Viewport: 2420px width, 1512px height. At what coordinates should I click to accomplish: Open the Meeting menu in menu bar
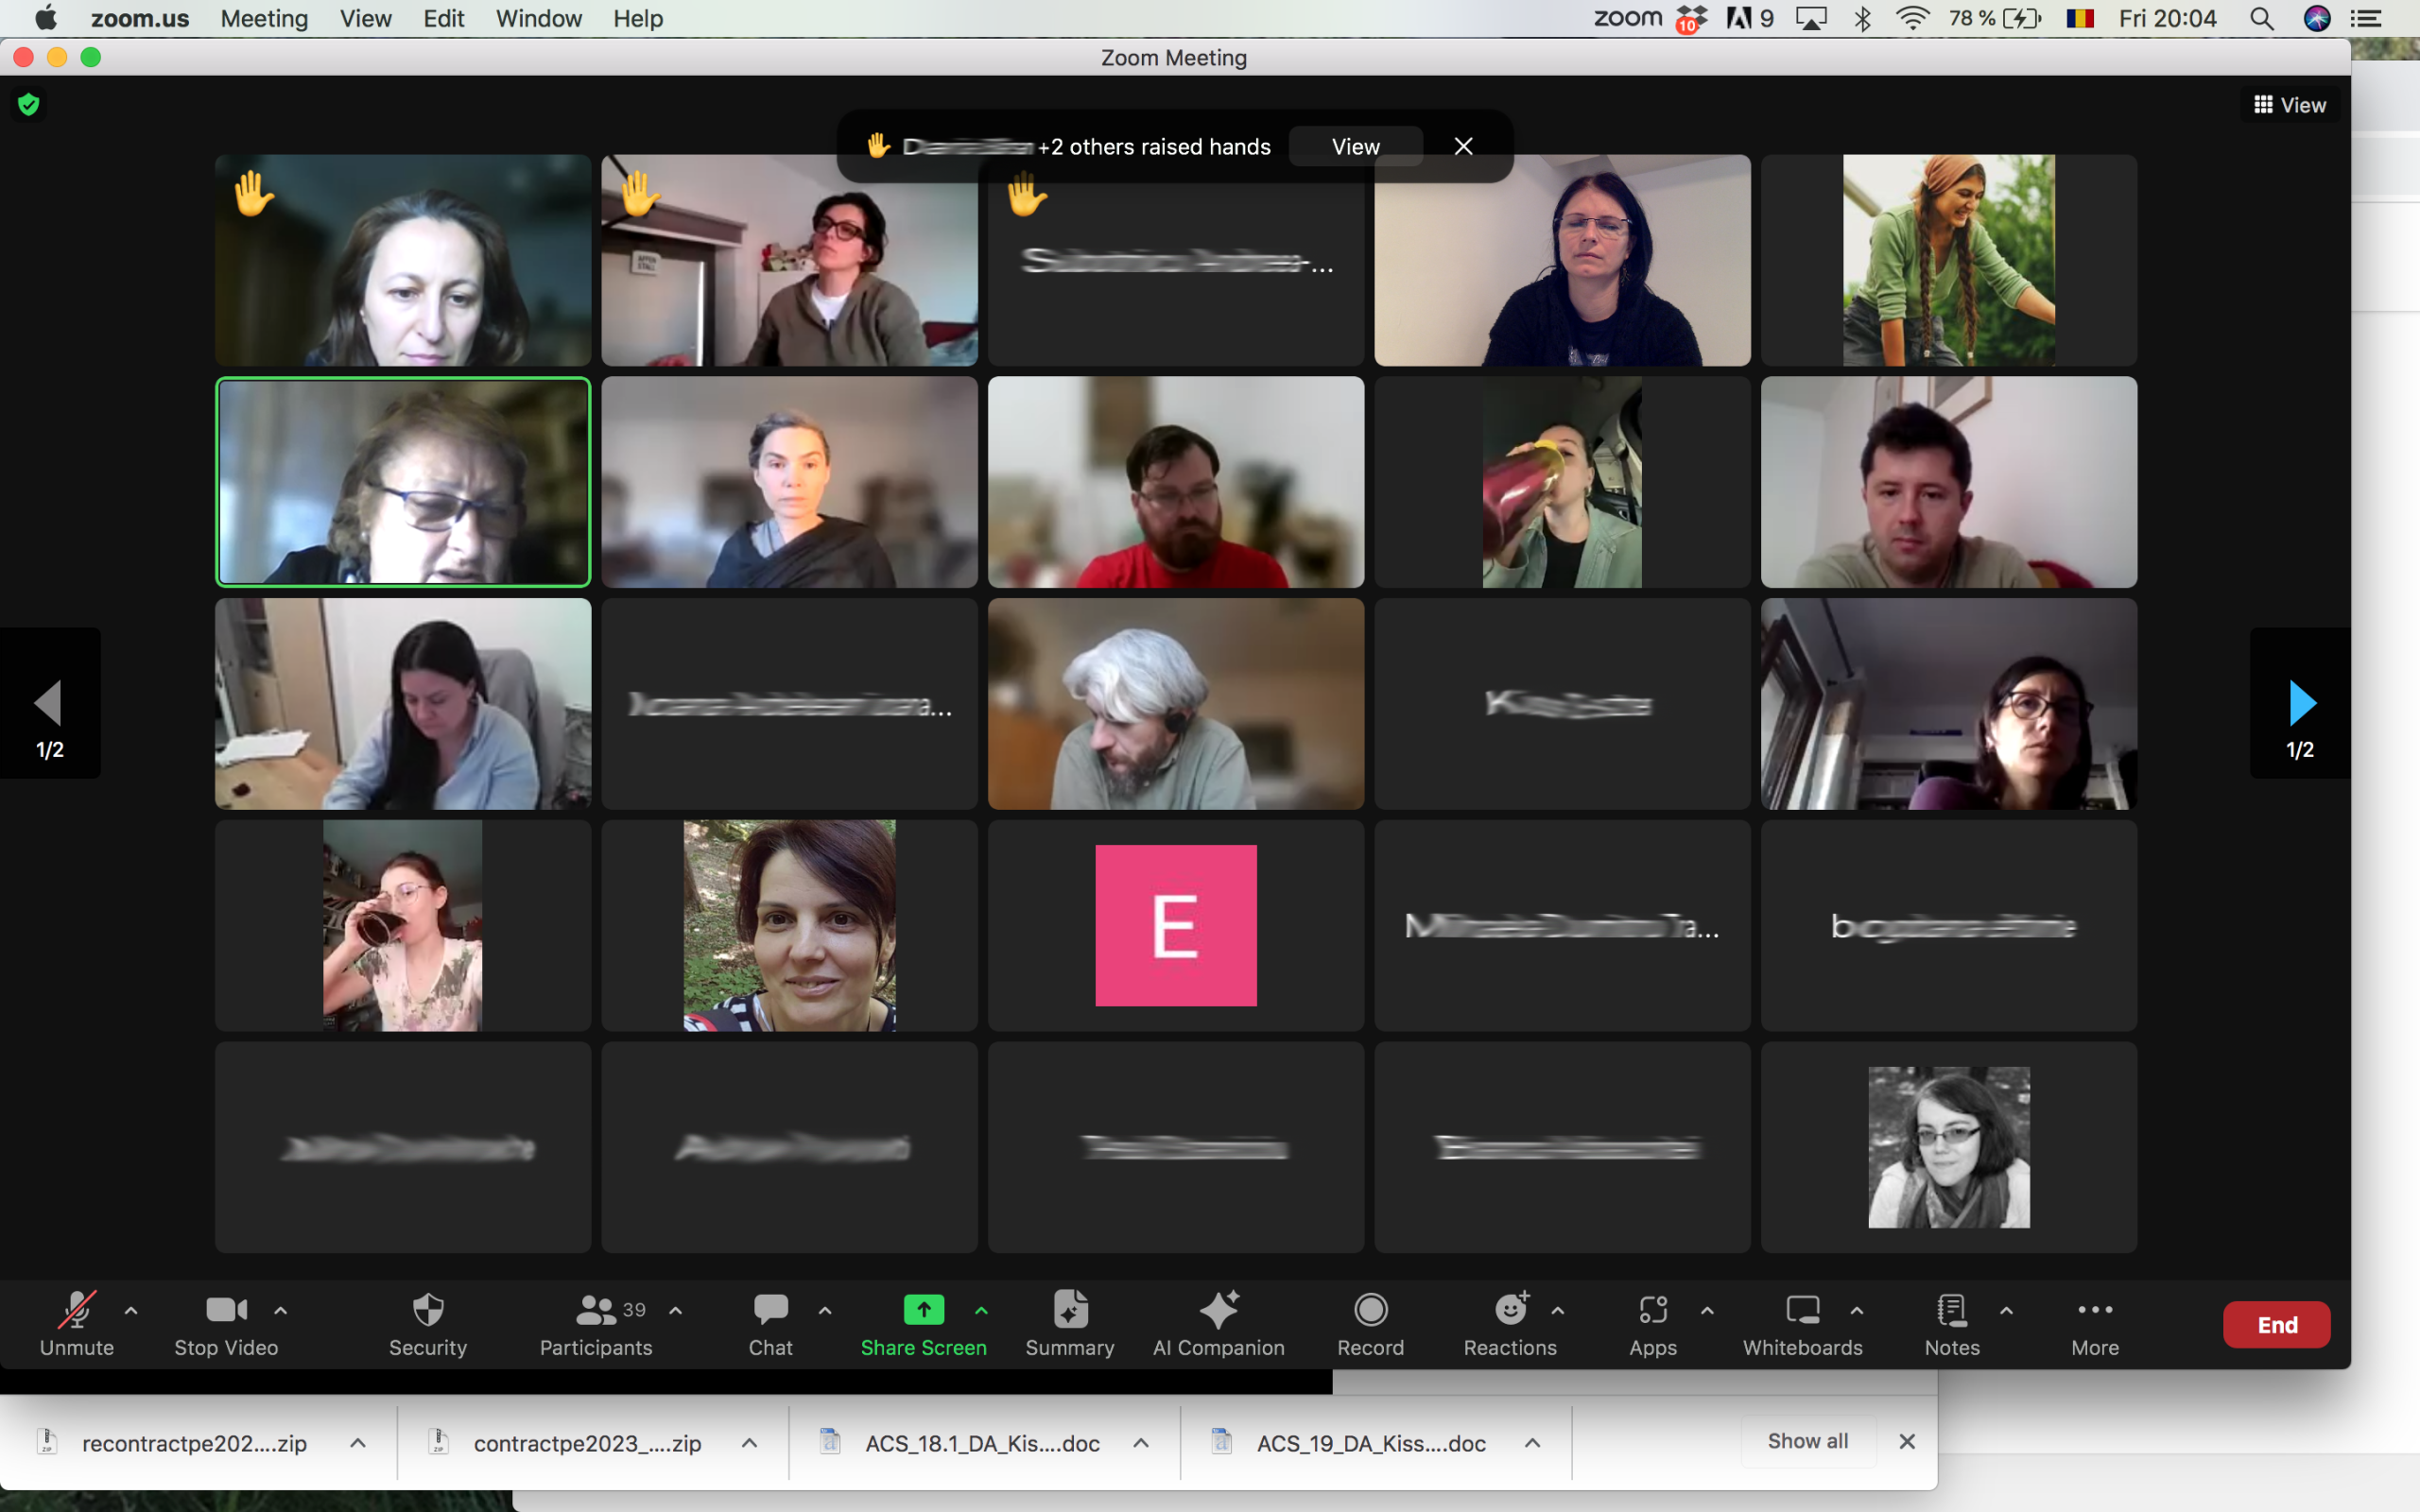[x=264, y=18]
